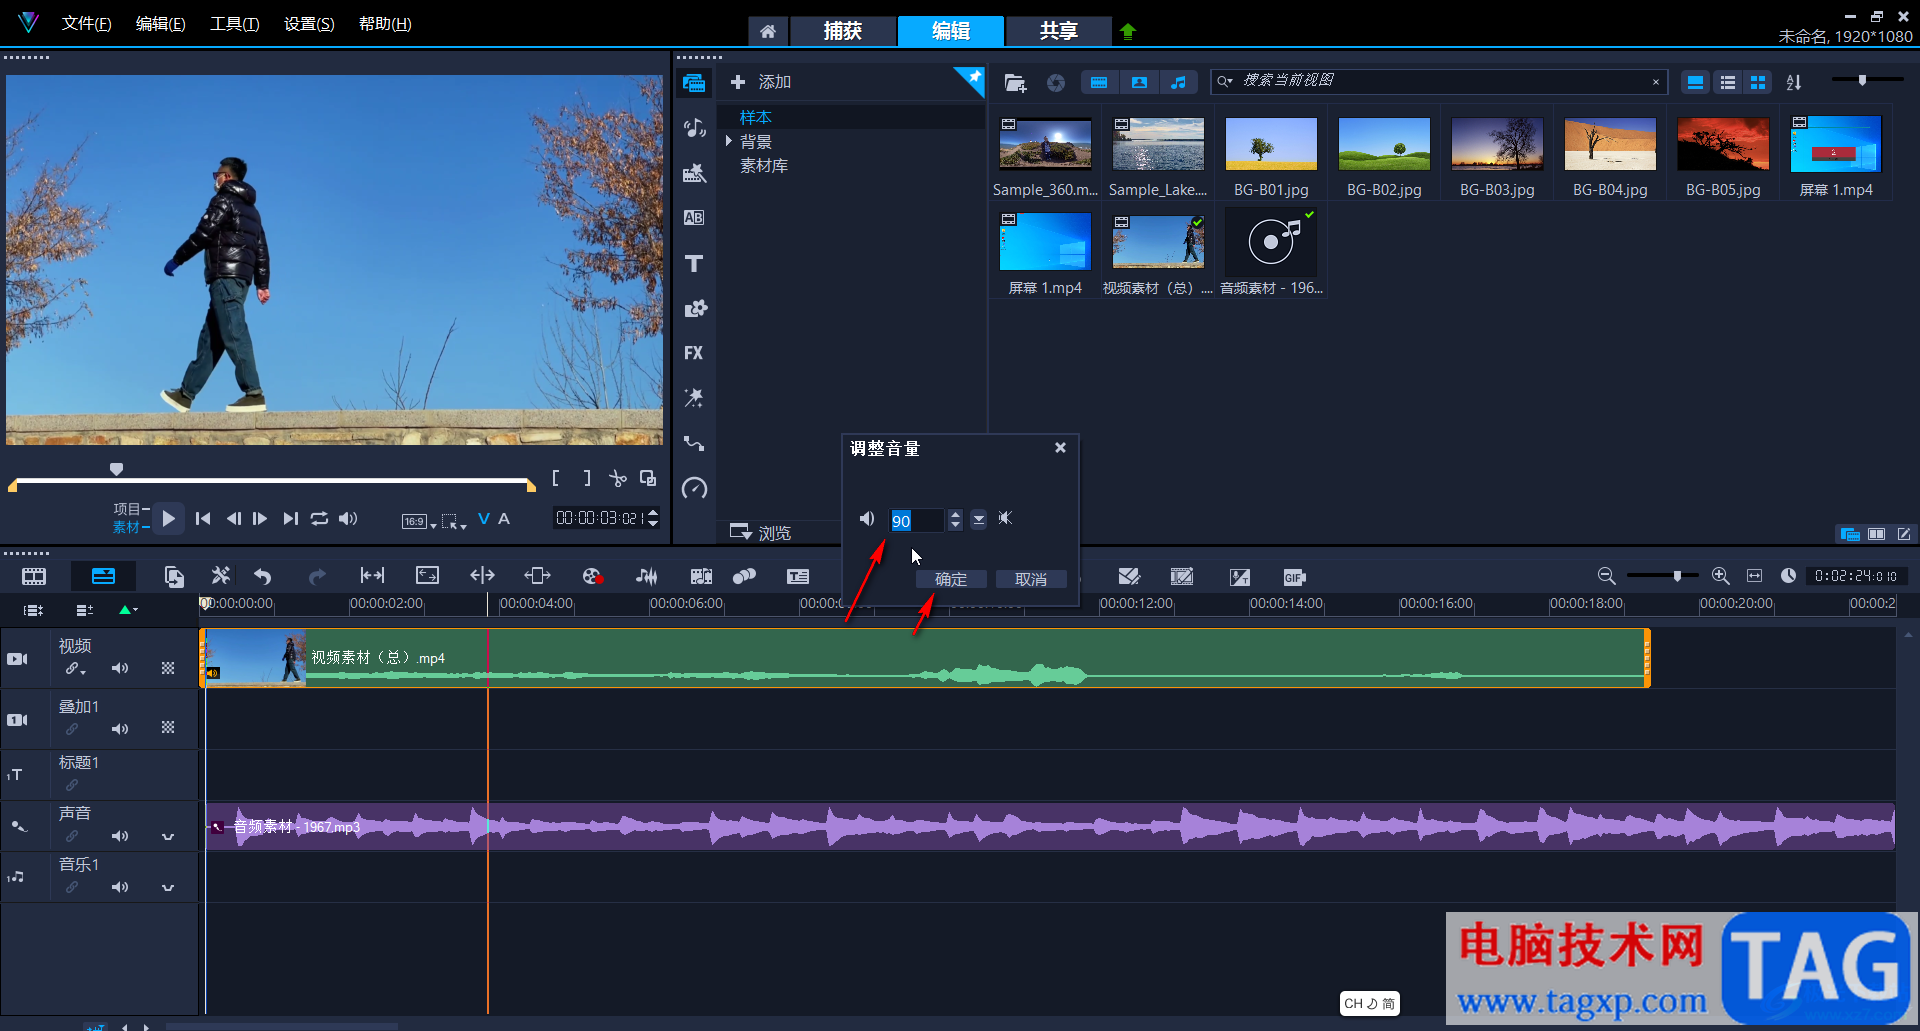Mute the Overlay 叠加1 track
Image resolution: width=1920 pixels, height=1031 pixels.
point(120,729)
